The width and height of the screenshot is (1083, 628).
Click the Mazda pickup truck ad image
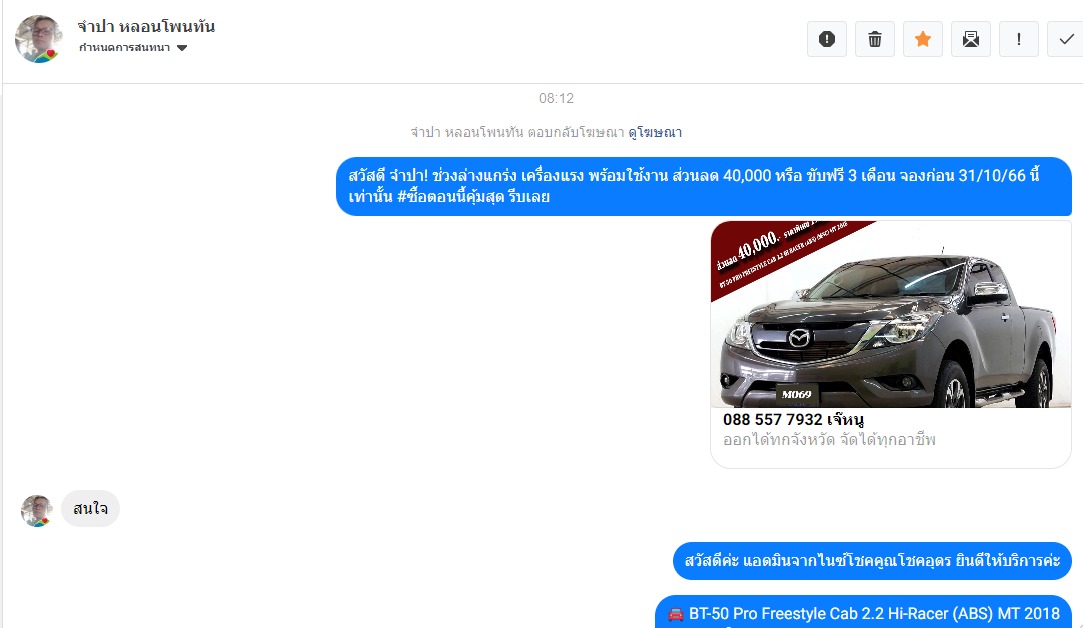(x=891, y=314)
